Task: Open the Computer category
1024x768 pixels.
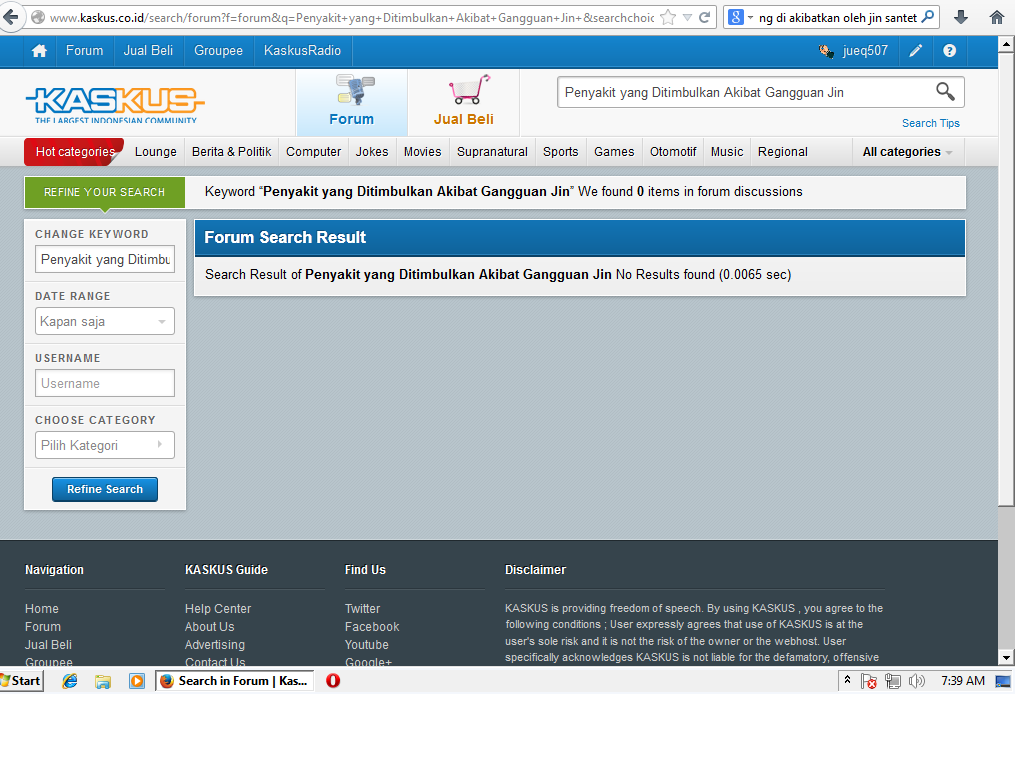Action: 313,152
